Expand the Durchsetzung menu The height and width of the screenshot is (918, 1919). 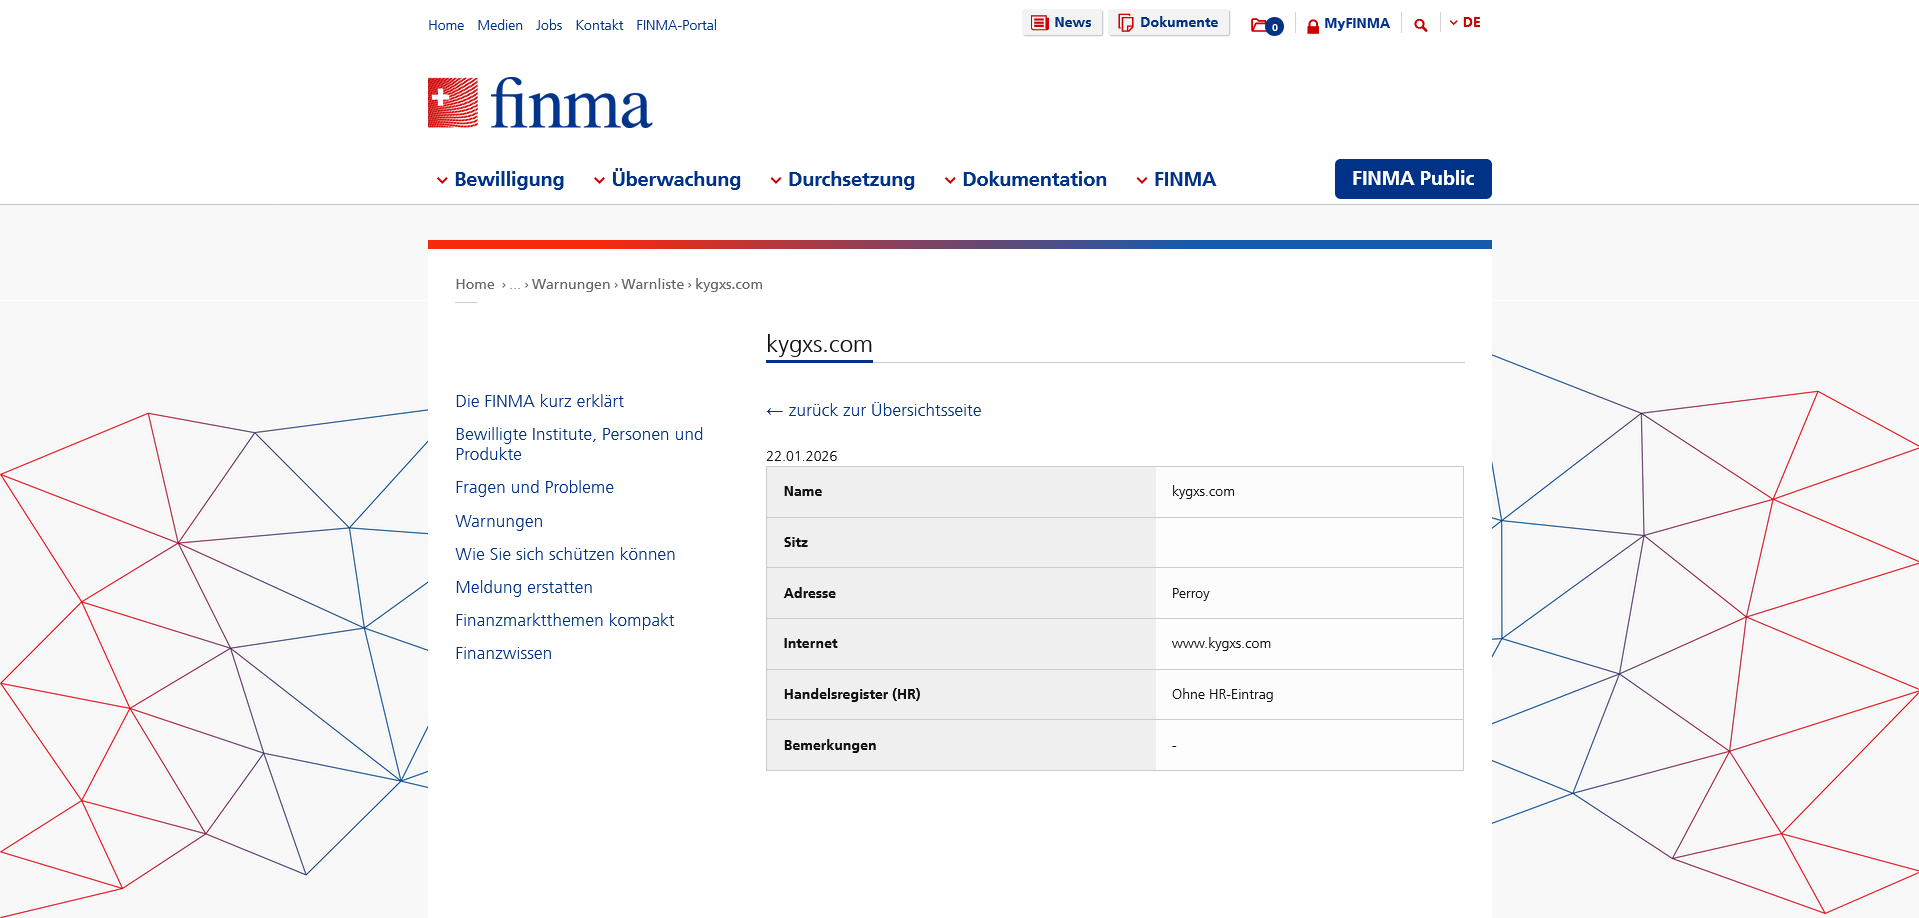coord(842,180)
